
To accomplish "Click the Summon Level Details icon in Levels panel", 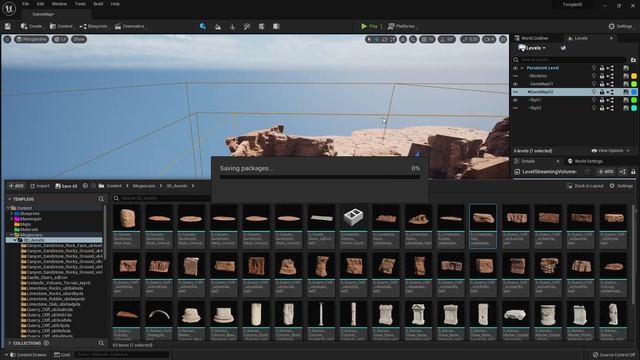I will [563, 48].
